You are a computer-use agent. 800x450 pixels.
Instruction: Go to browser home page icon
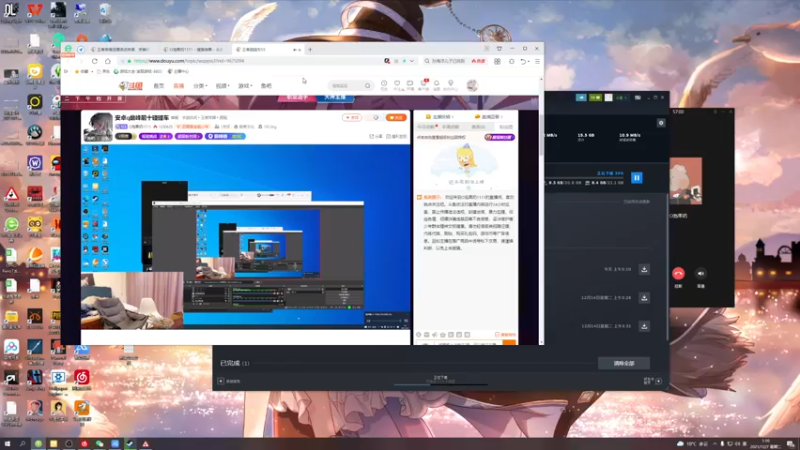(108, 61)
